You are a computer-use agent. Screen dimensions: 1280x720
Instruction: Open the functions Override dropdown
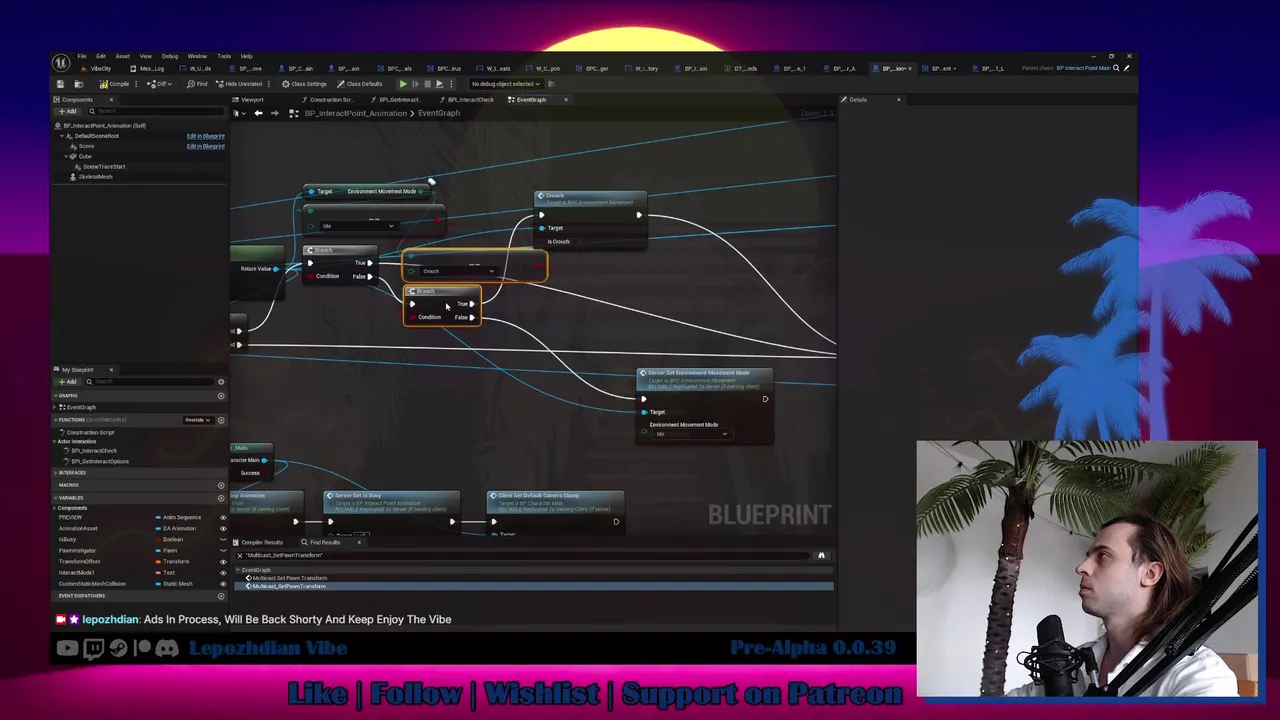[196, 420]
